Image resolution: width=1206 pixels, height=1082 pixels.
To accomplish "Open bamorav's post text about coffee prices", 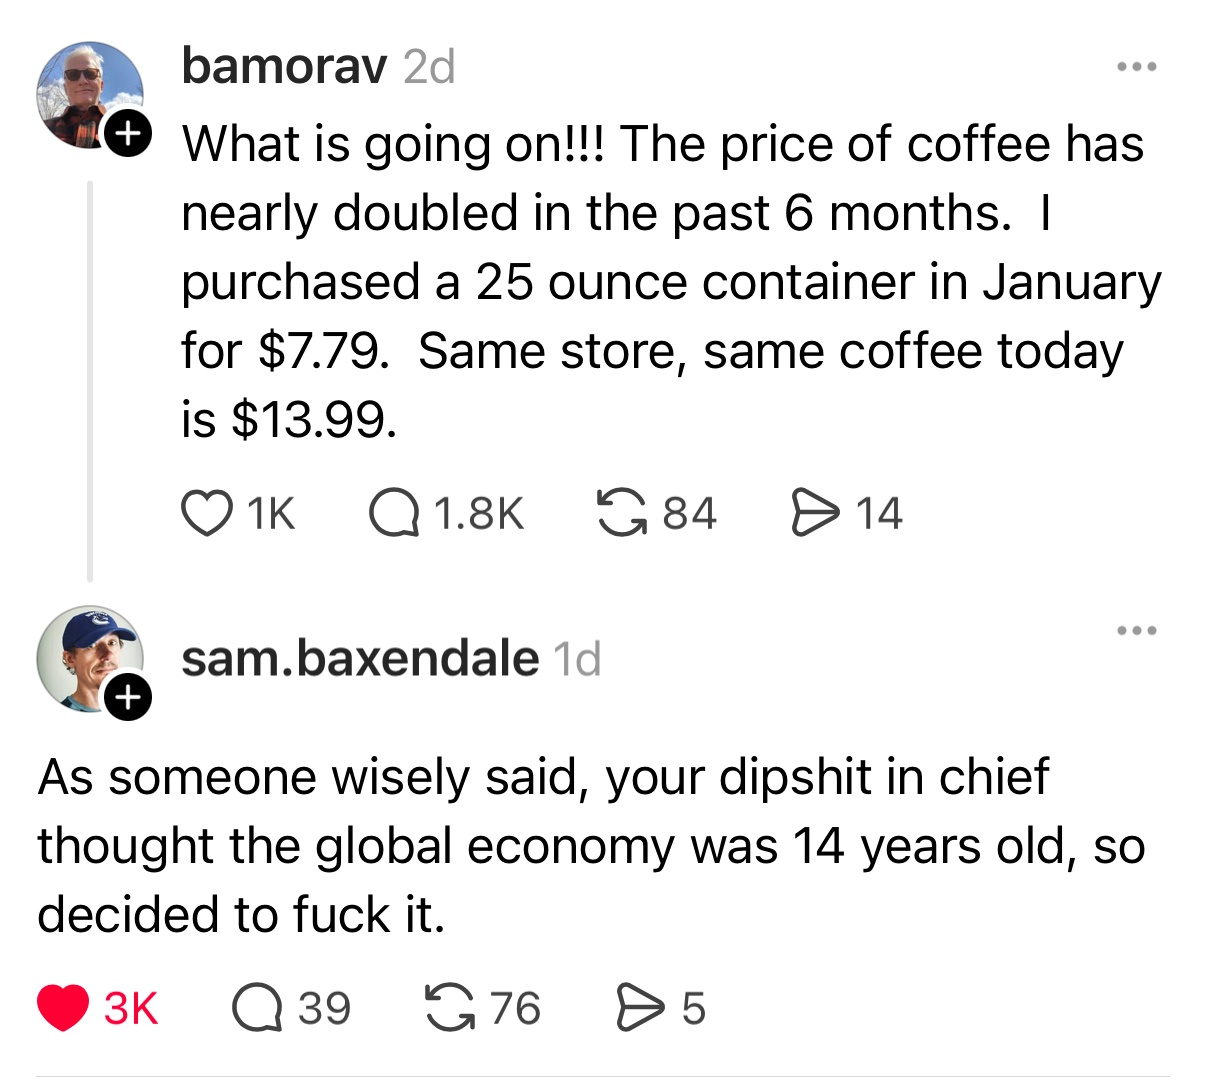I will click(660, 281).
